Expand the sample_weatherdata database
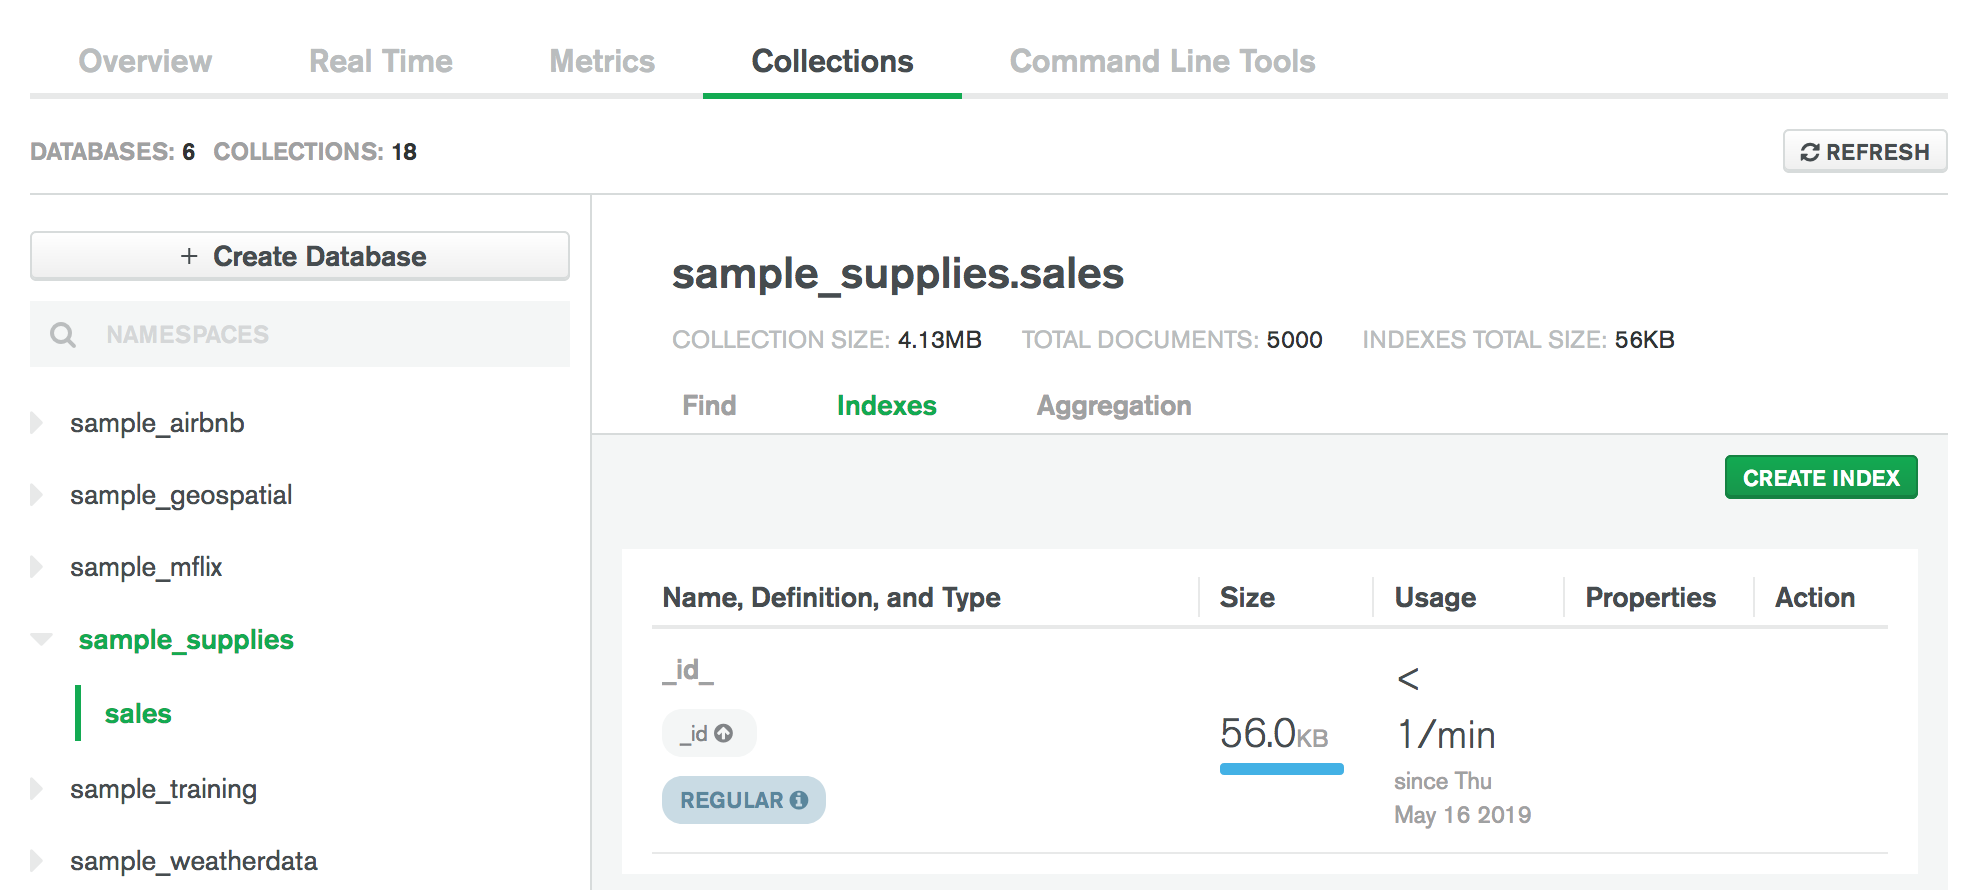This screenshot has height=890, width=1972. pos(37,861)
